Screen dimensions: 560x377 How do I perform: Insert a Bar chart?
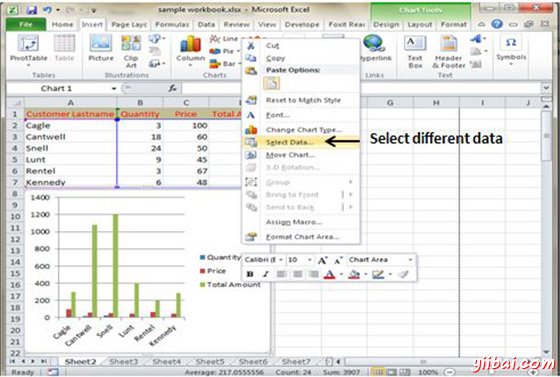(x=223, y=64)
